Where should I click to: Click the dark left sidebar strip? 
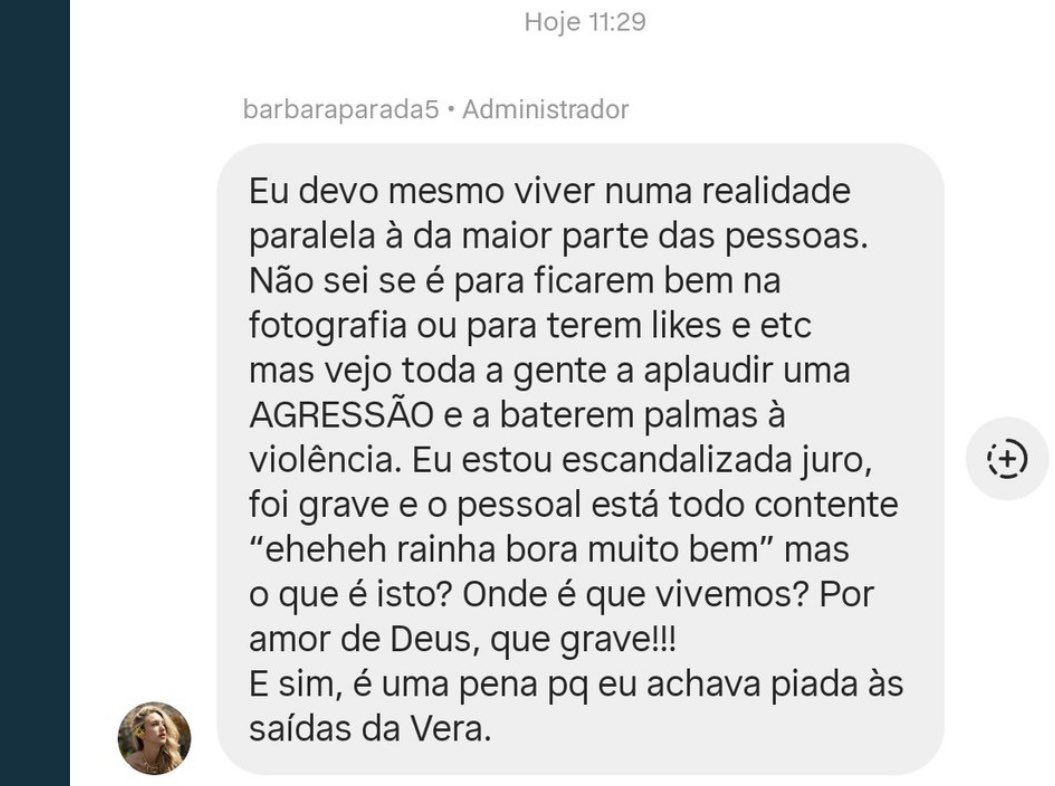[x=35, y=393]
